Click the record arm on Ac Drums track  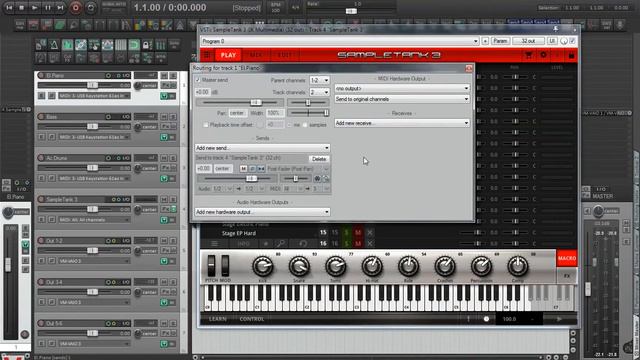coord(41,158)
